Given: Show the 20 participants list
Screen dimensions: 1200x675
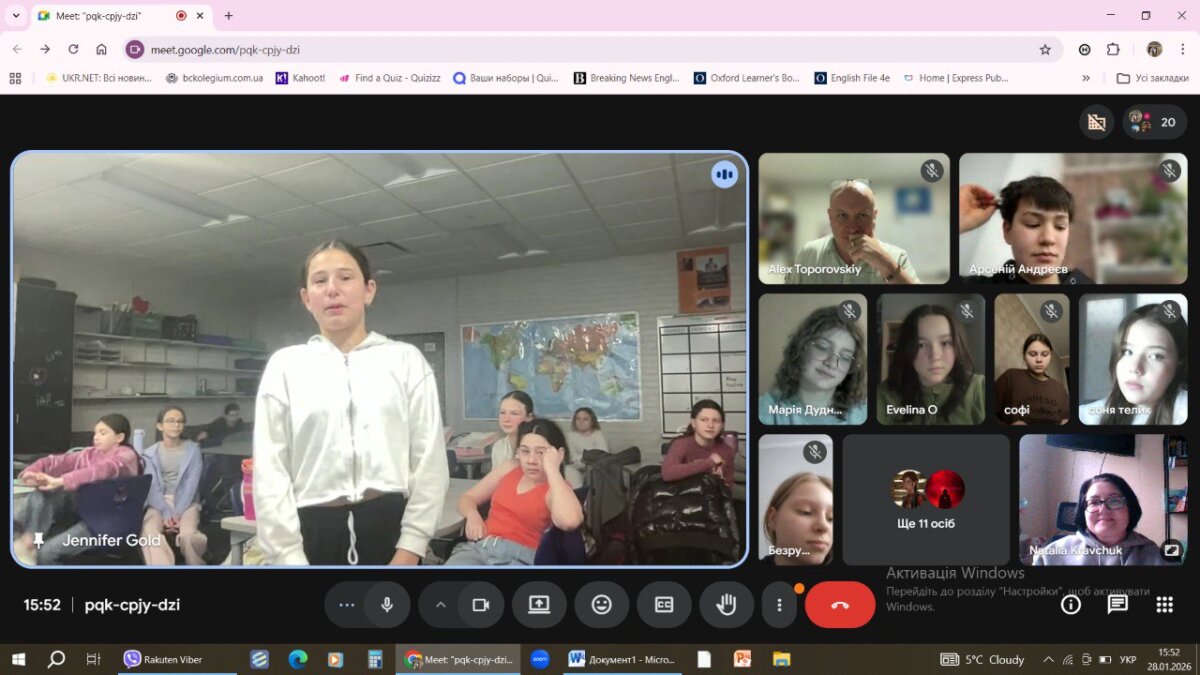Looking at the screenshot, I should click(1155, 122).
